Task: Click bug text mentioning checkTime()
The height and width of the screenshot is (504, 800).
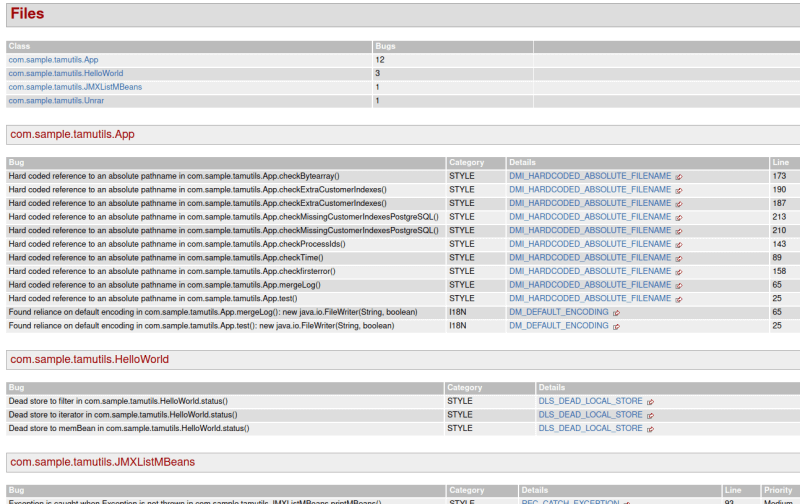Action: pos(166,258)
